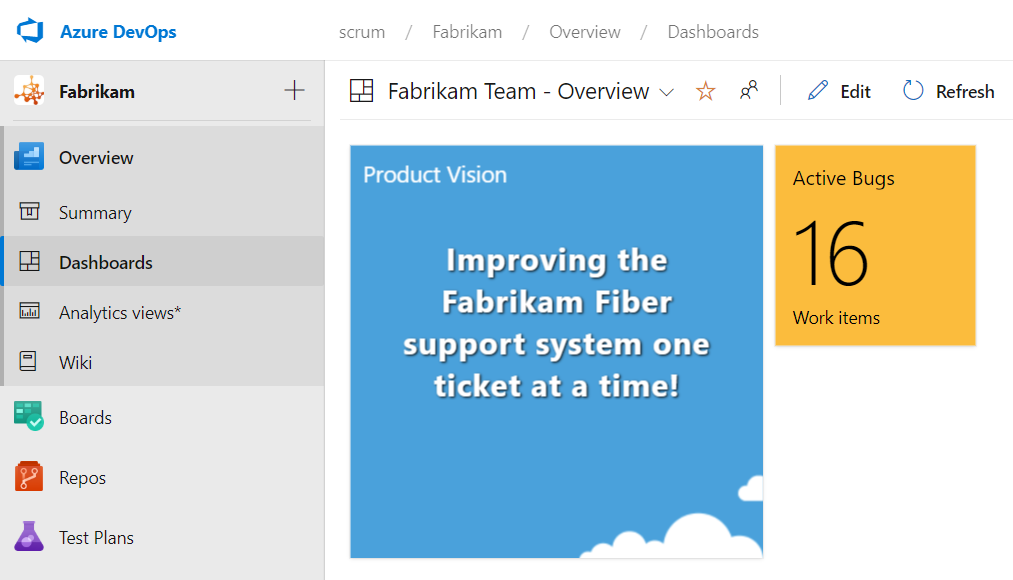The width and height of the screenshot is (1013, 580).
Task: Click the scrum breadcrumb link
Action: pyautogui.click(x=362, y=32)
